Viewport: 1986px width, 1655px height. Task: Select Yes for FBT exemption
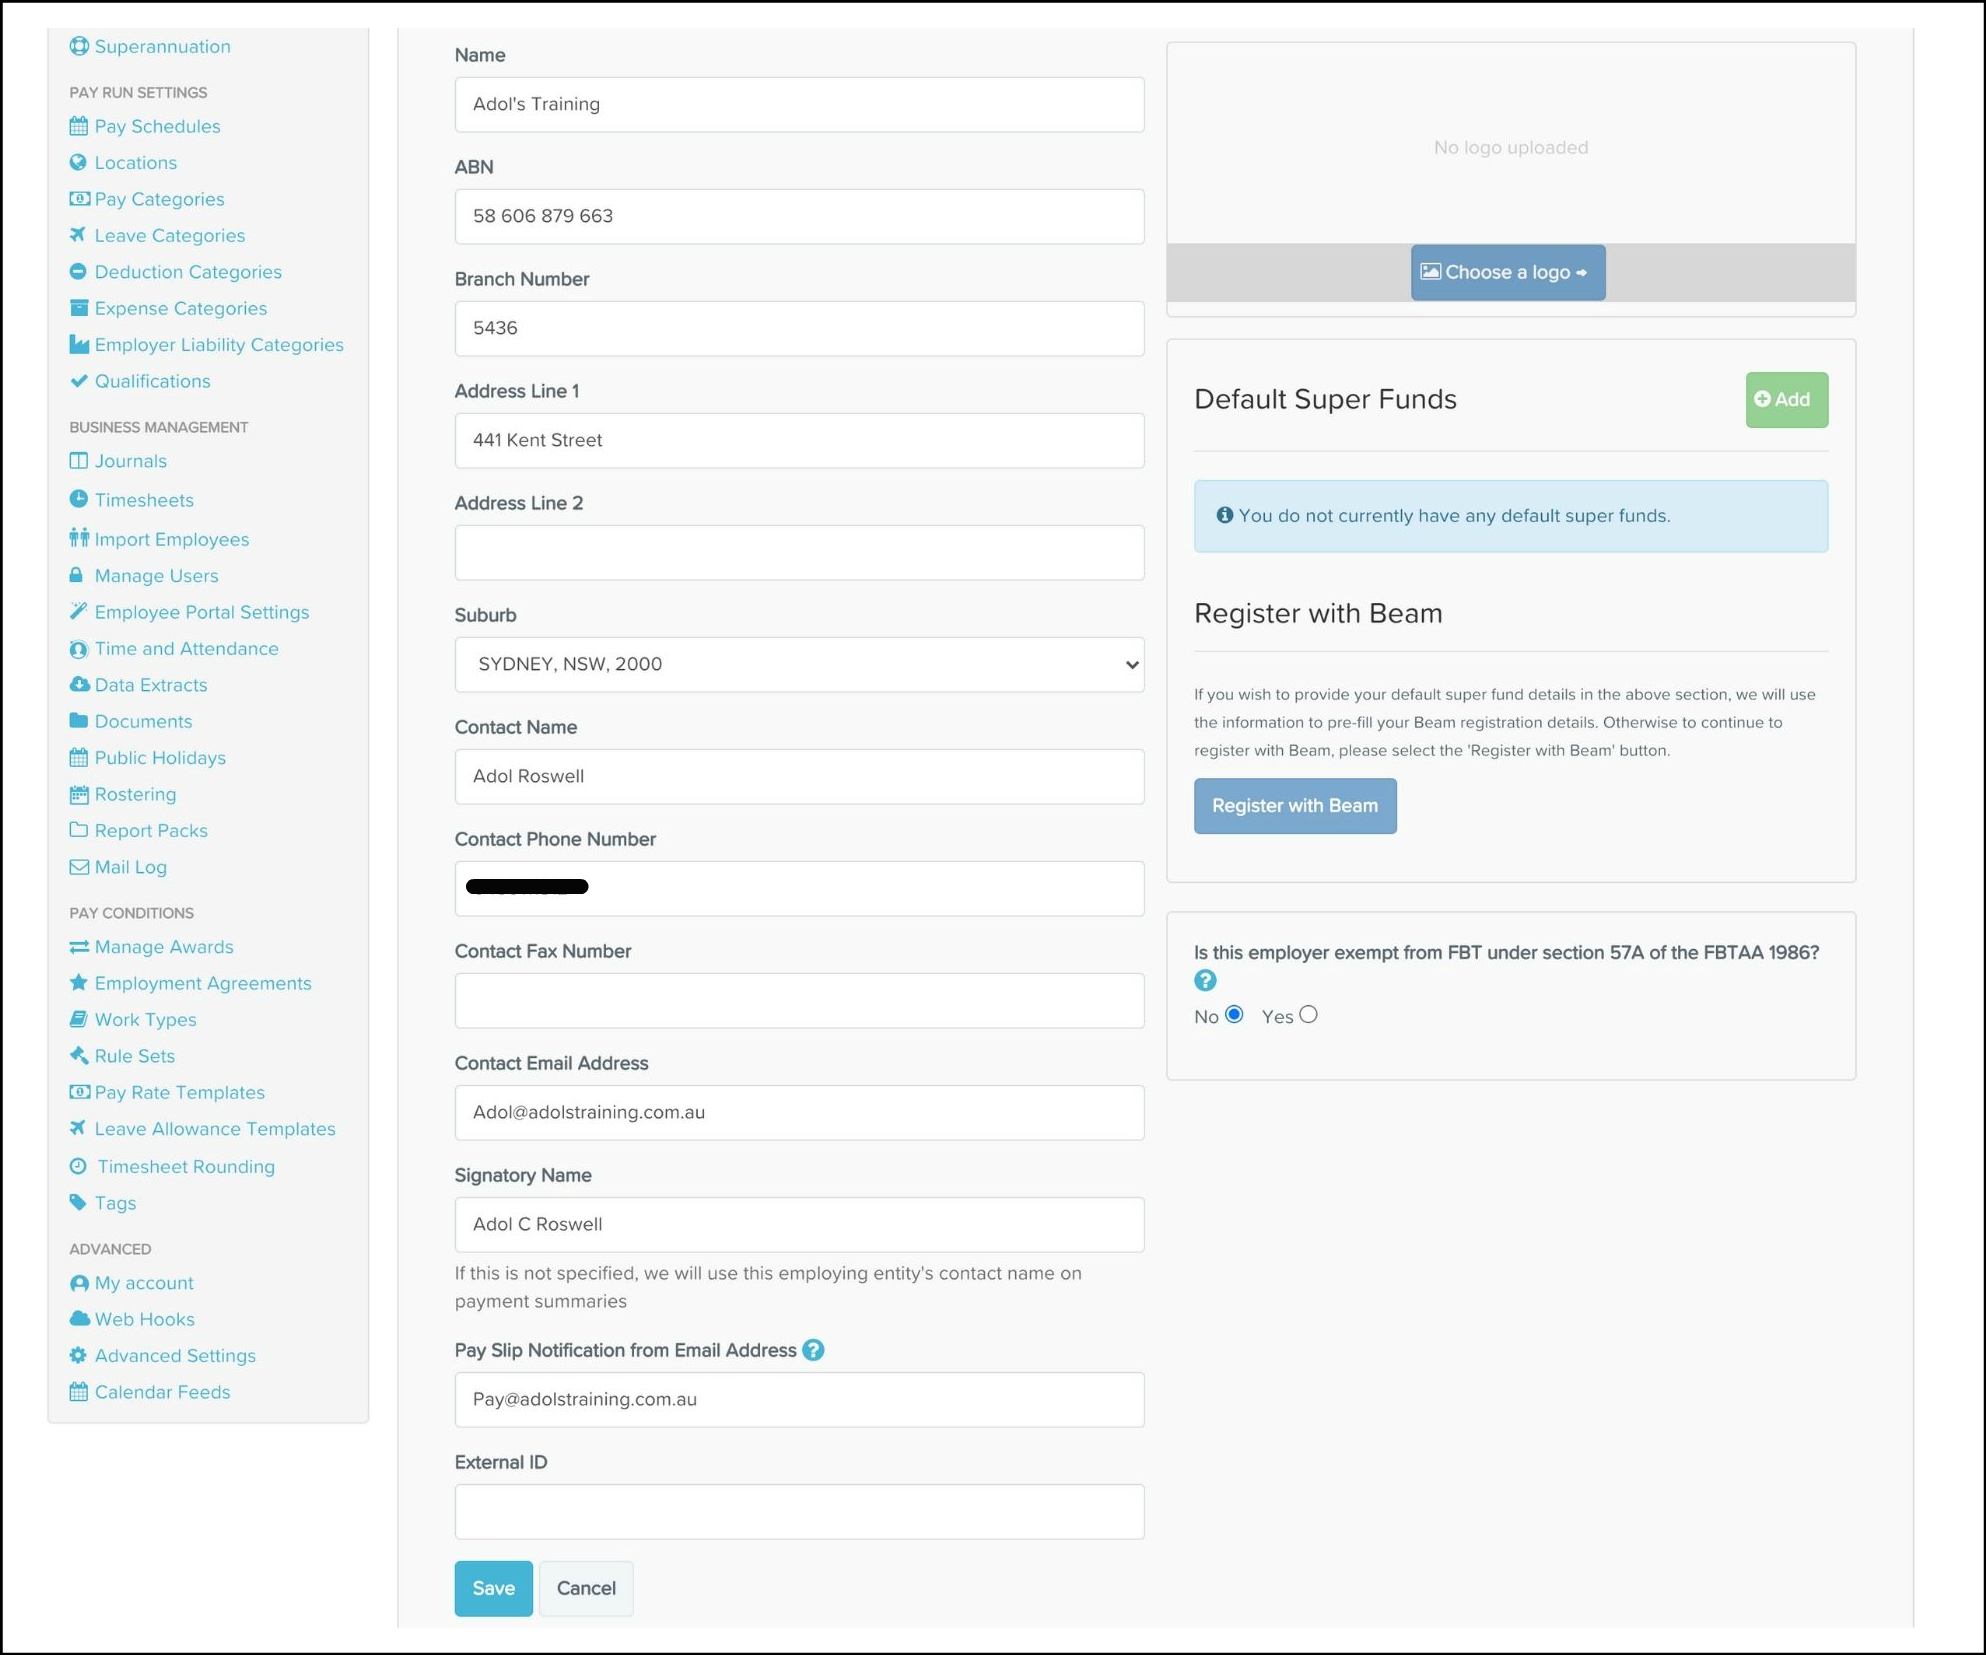tap(1308, 1014)
